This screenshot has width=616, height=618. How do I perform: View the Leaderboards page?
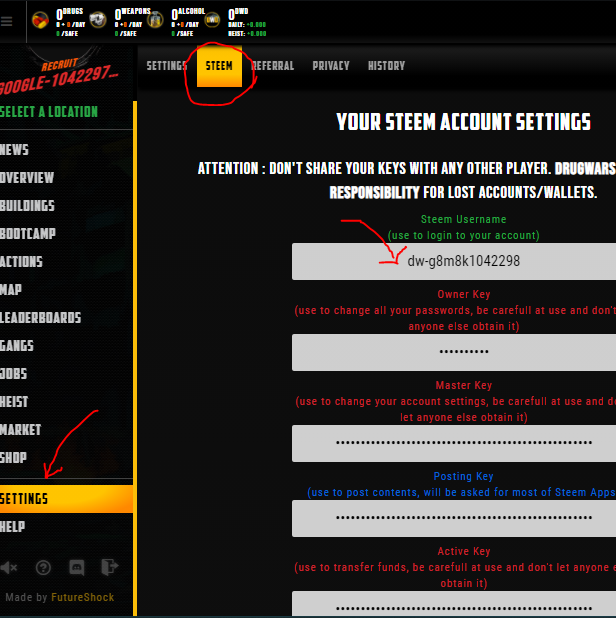point(41,318)
